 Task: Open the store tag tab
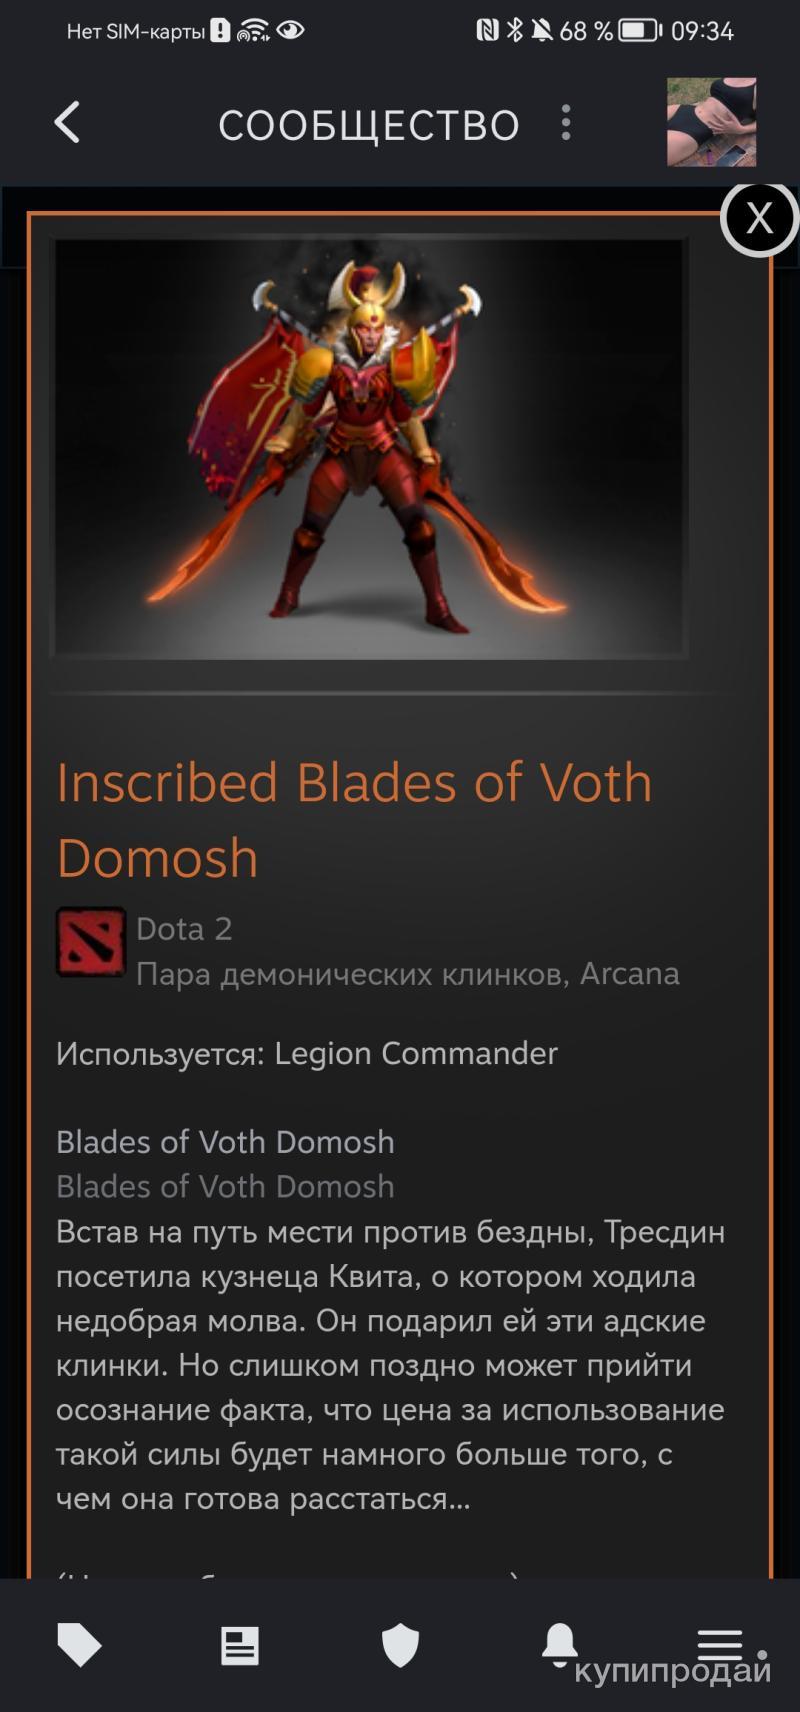[80, 1645]
